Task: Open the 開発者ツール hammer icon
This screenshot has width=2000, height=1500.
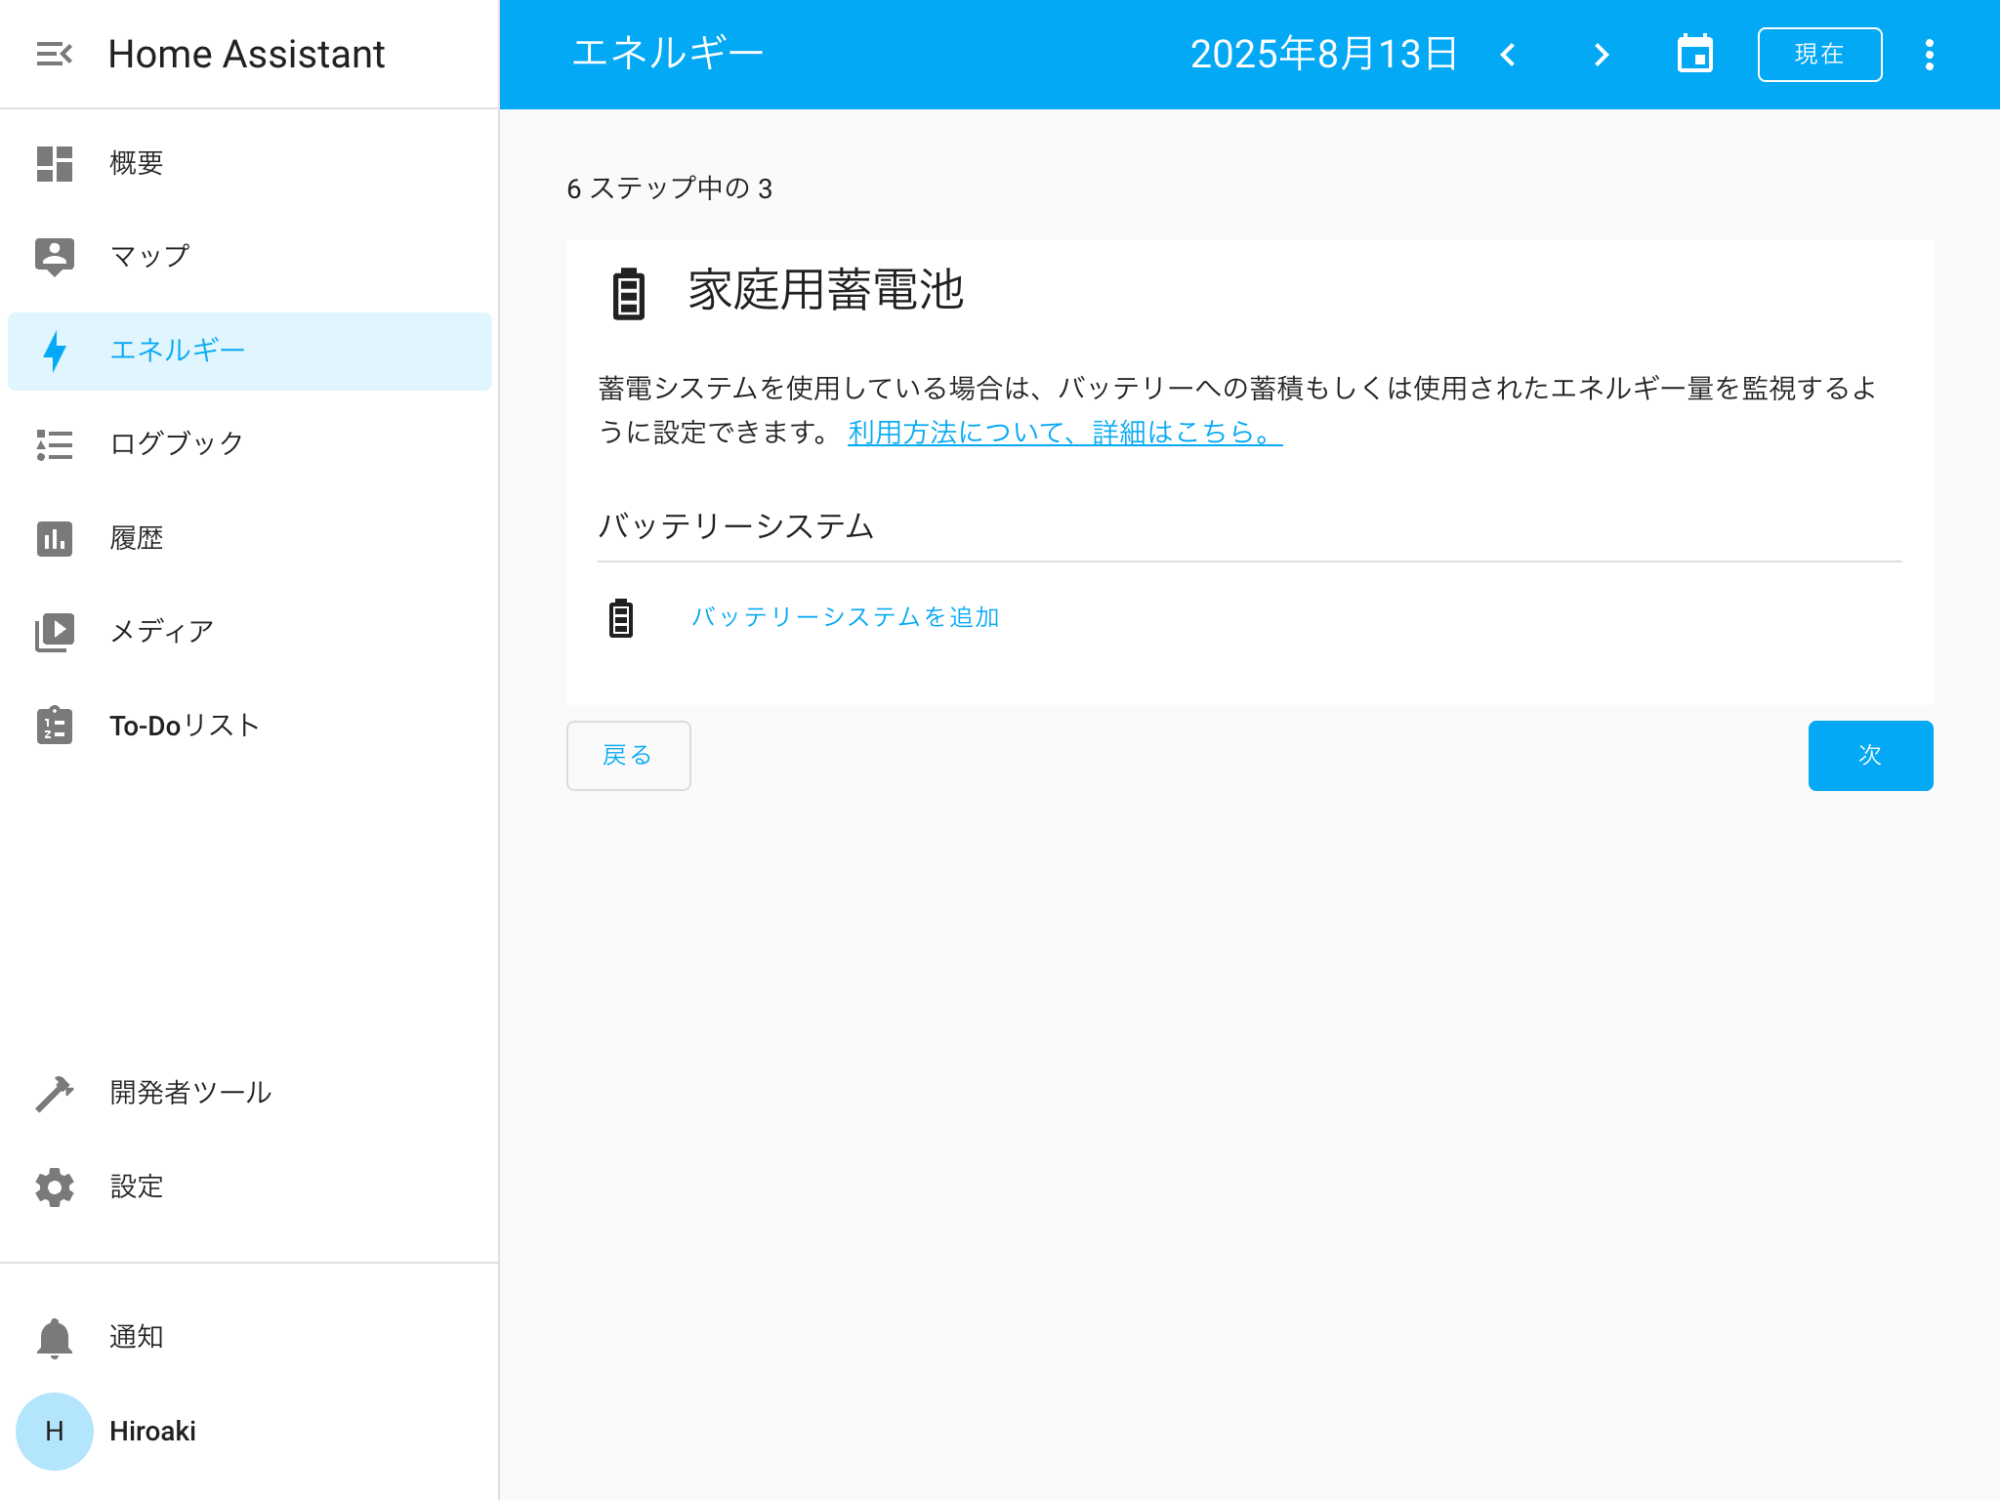Action: pos(54,1093)
